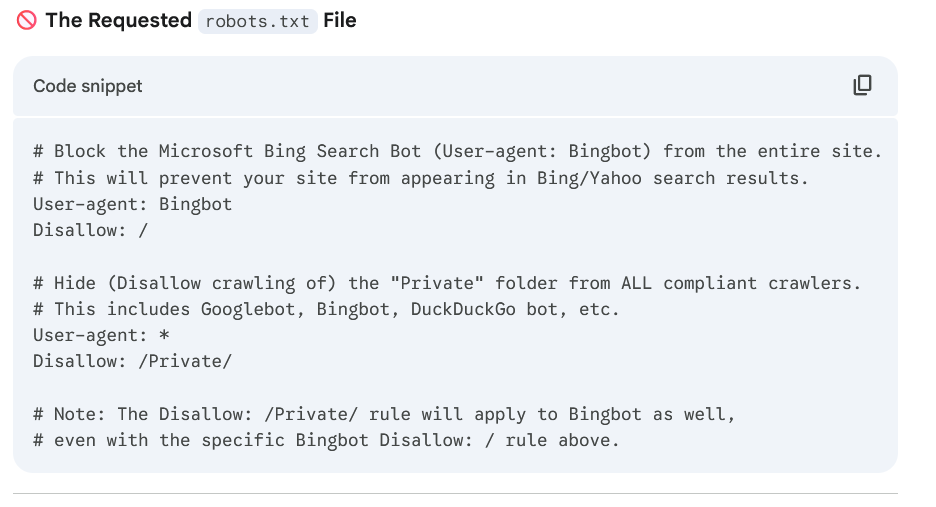
Task: Click the "# Hide (Disallow crawling of)" comment line
Action: tap(446, 283)
